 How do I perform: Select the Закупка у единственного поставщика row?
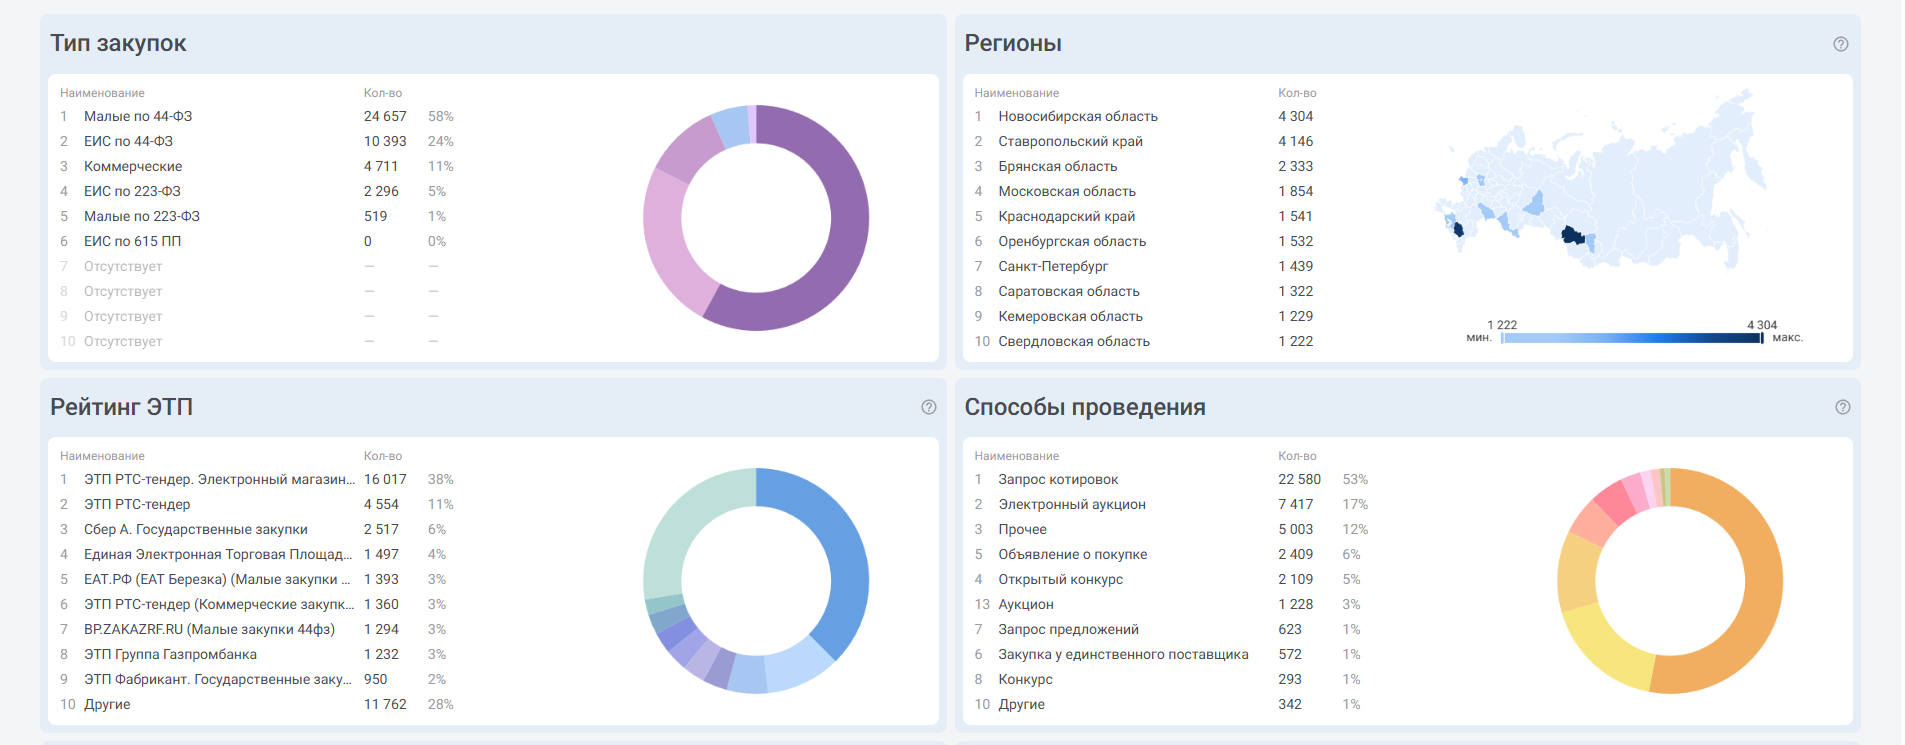tap(1122, 654)
